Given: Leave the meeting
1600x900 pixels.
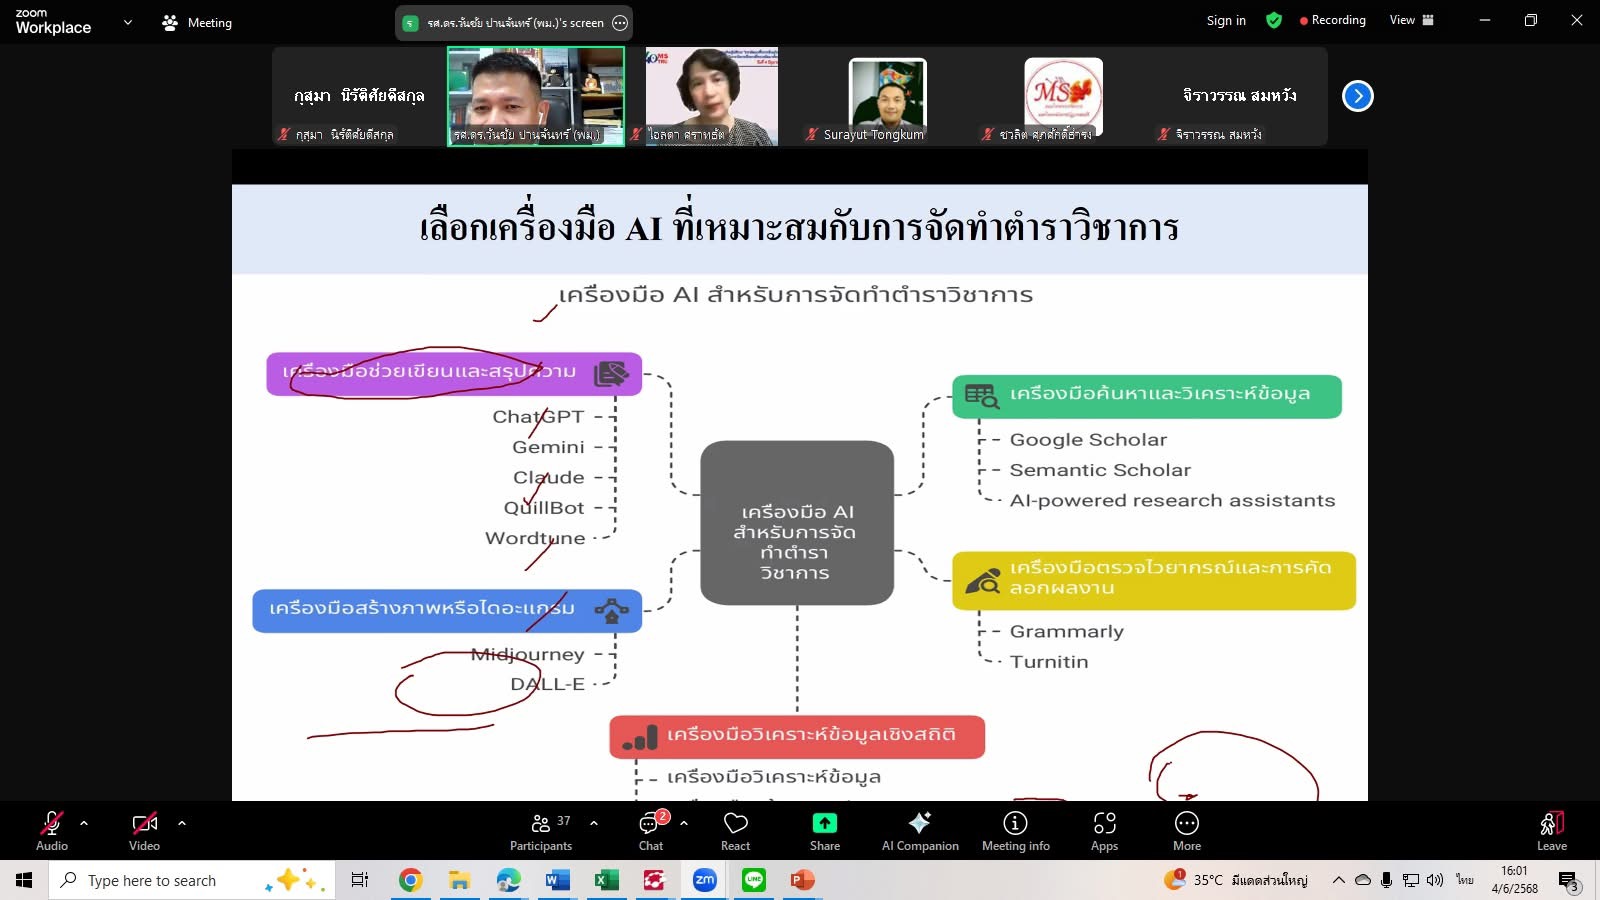Looking at the screenshot, I should click(x=1551, y=830).
